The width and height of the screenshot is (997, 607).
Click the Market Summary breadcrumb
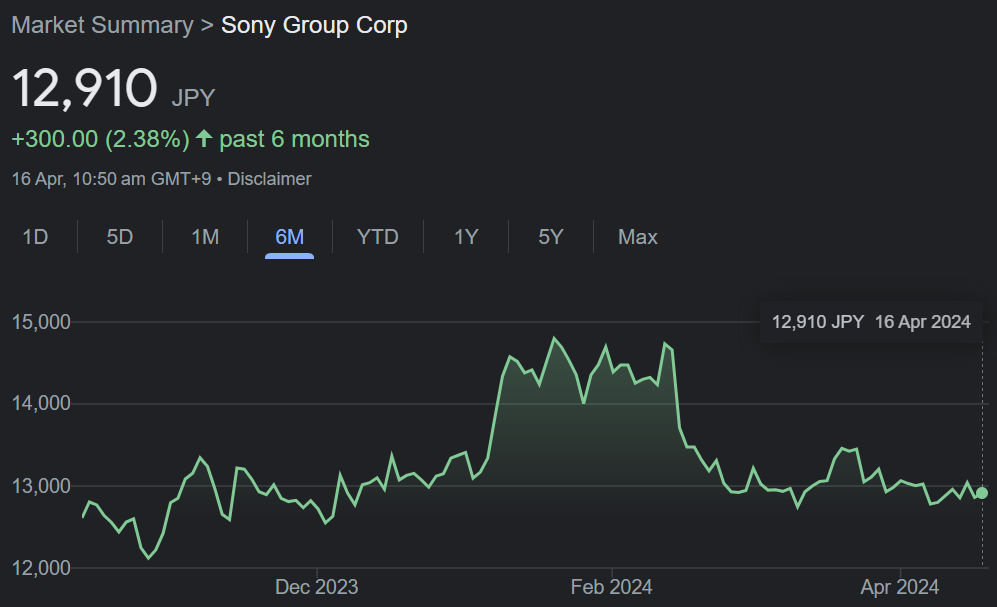tap(102, 25)
